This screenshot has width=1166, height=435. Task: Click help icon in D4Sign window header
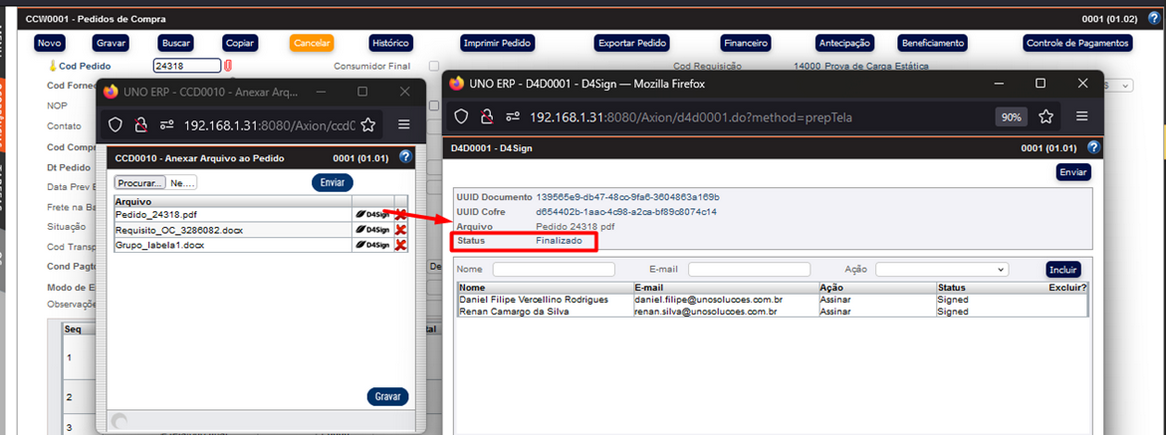(1093, 148)
